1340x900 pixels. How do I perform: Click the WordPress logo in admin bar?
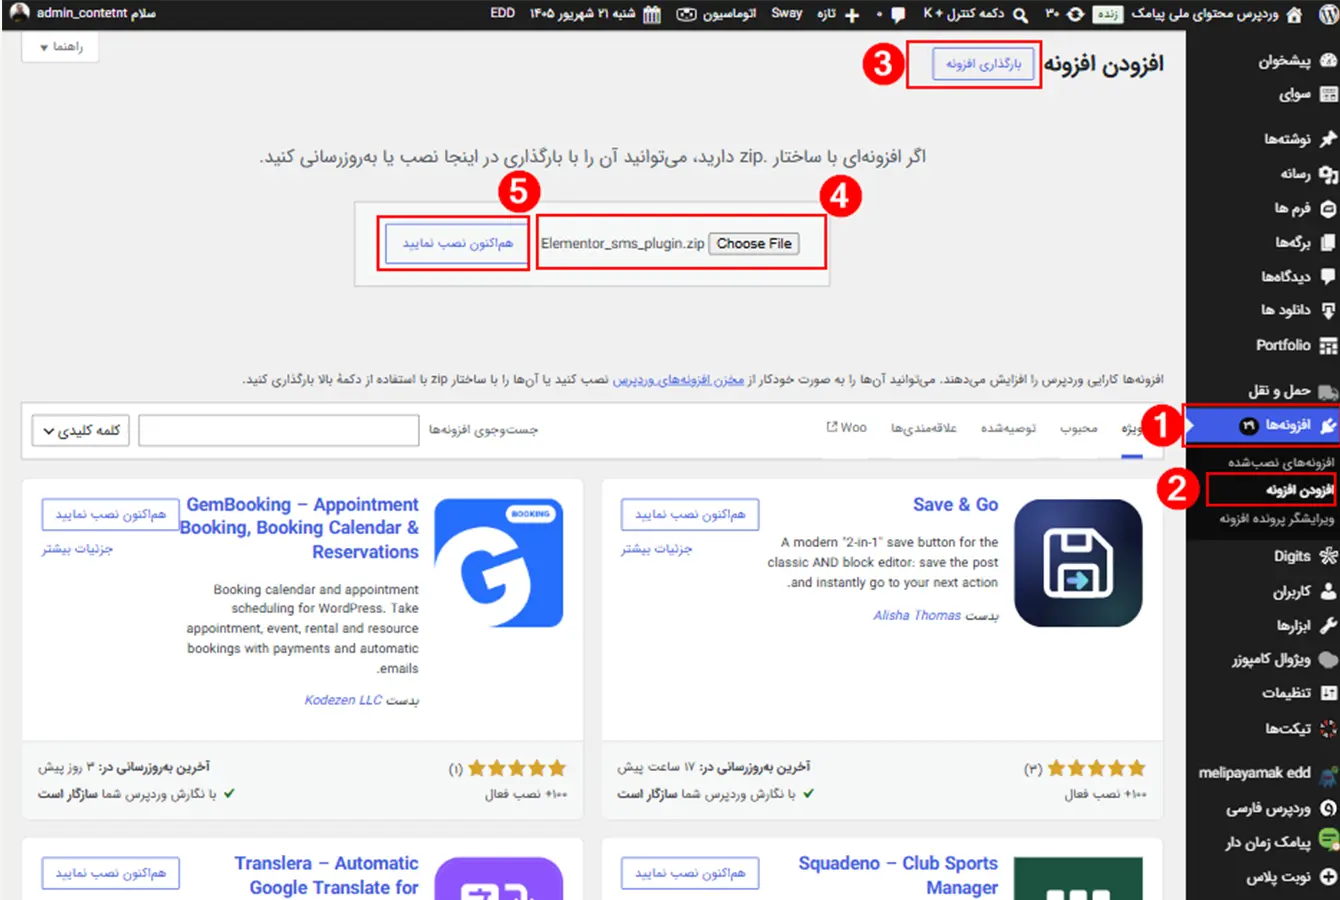(x=1327, y=14)
